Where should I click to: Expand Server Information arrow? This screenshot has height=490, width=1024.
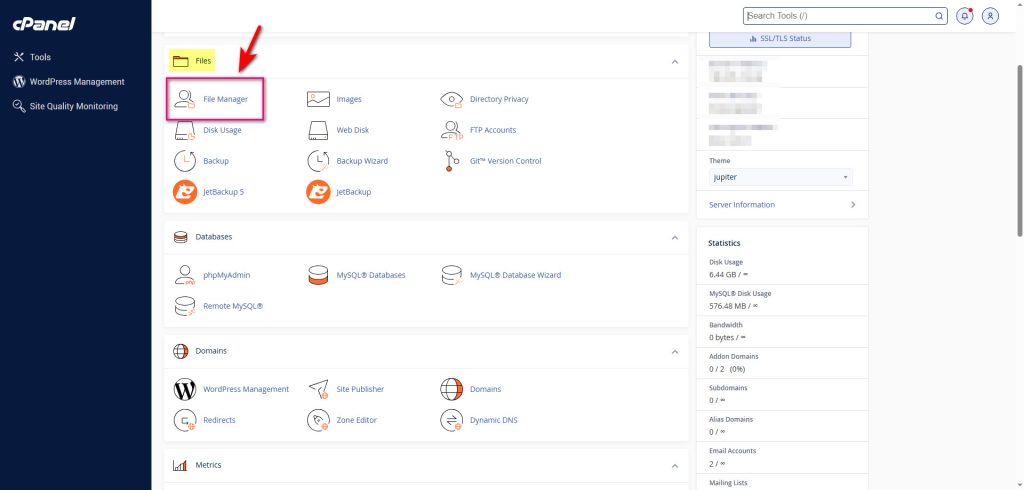click(x=852, y=205)
